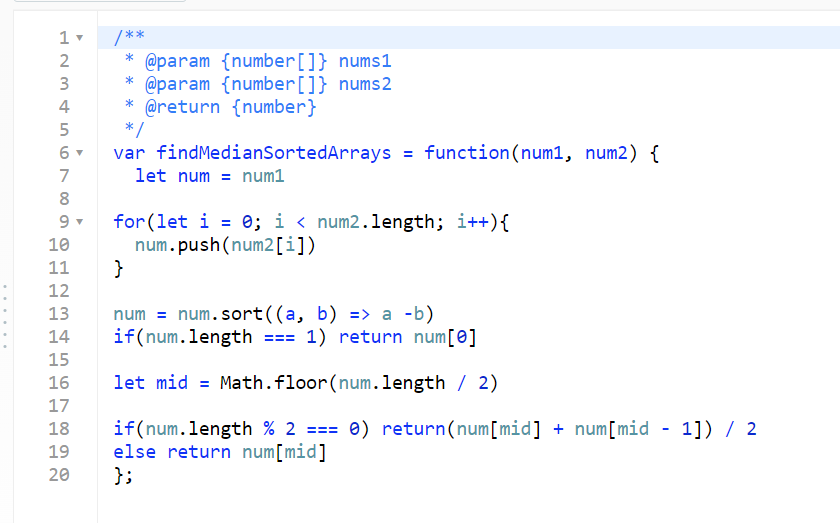
Task: Click 'let num = num1' on line 7
Action: click(x=209, y=176)
